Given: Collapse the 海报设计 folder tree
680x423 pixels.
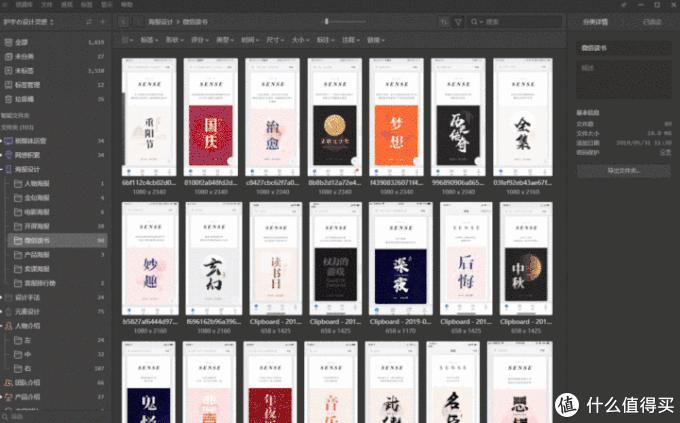Looking at the screenshot, I should (2, 169).
